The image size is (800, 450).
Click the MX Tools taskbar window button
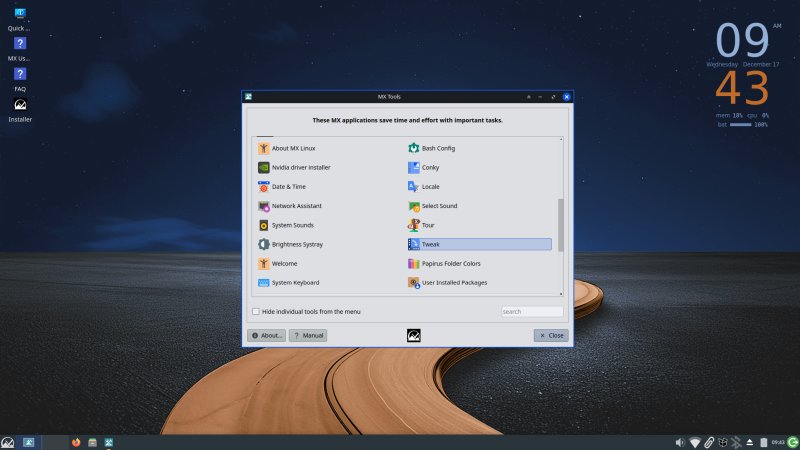[29, 442]
